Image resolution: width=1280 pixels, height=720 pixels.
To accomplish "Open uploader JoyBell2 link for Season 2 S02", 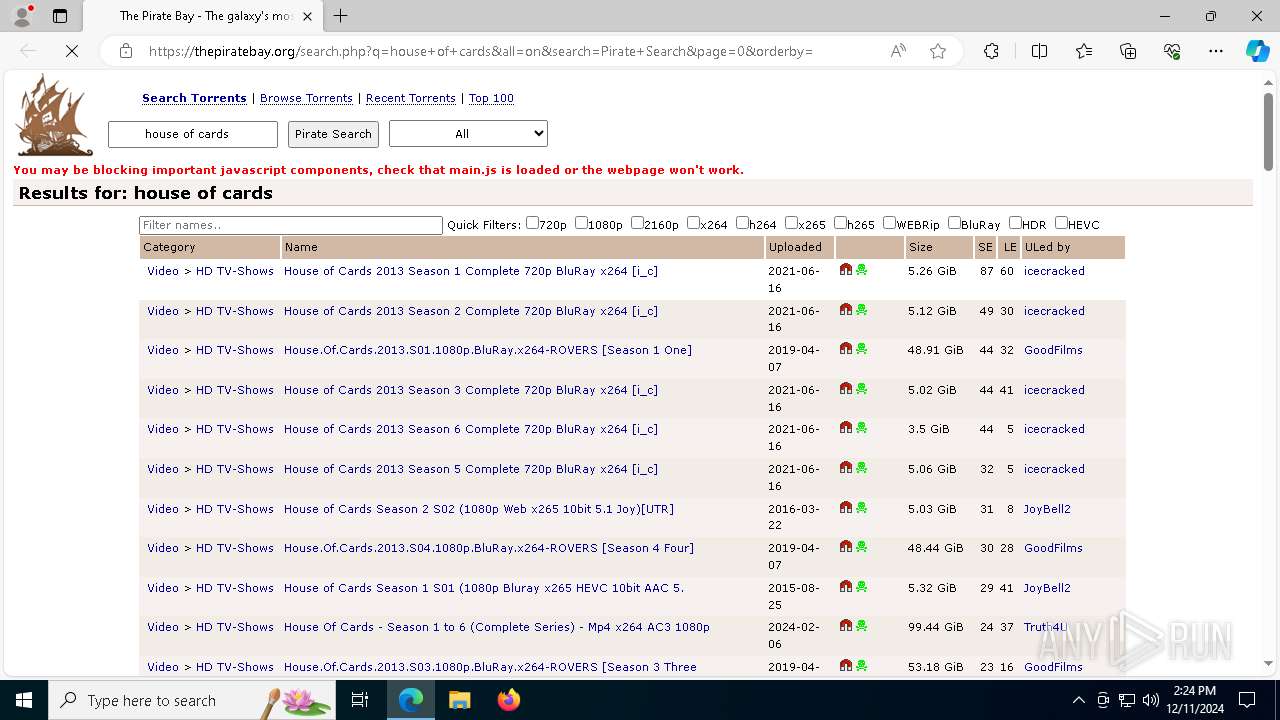I will pyautogui.click(x=1047, y=509).
